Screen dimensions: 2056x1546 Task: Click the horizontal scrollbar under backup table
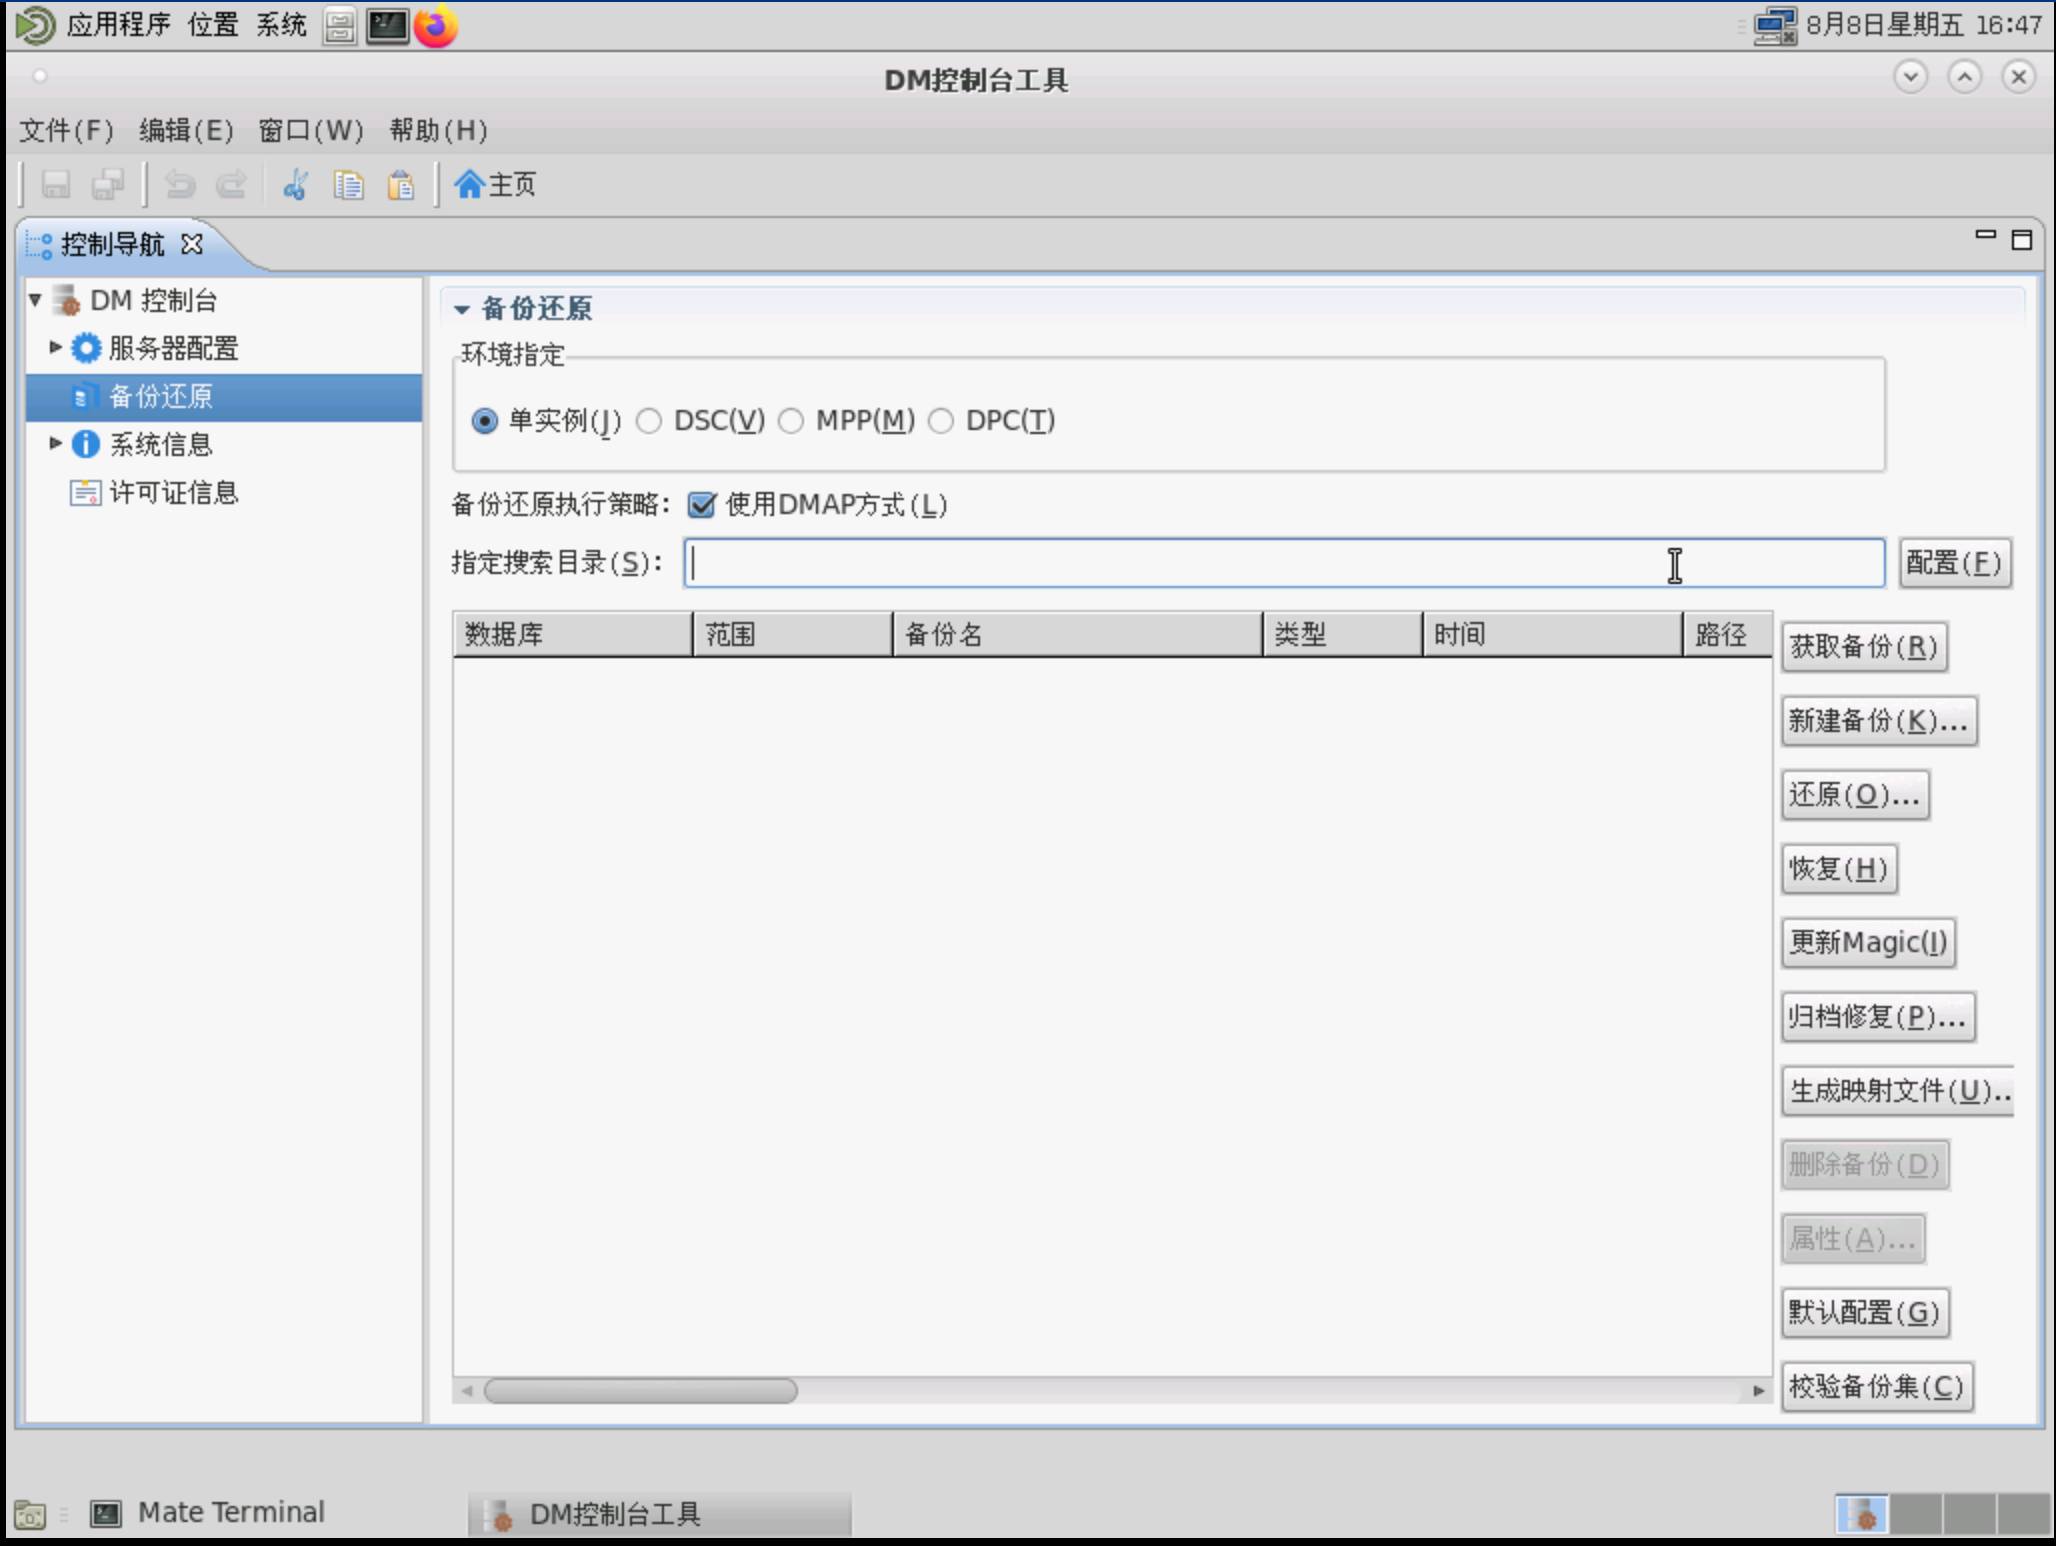[640, 1390]
